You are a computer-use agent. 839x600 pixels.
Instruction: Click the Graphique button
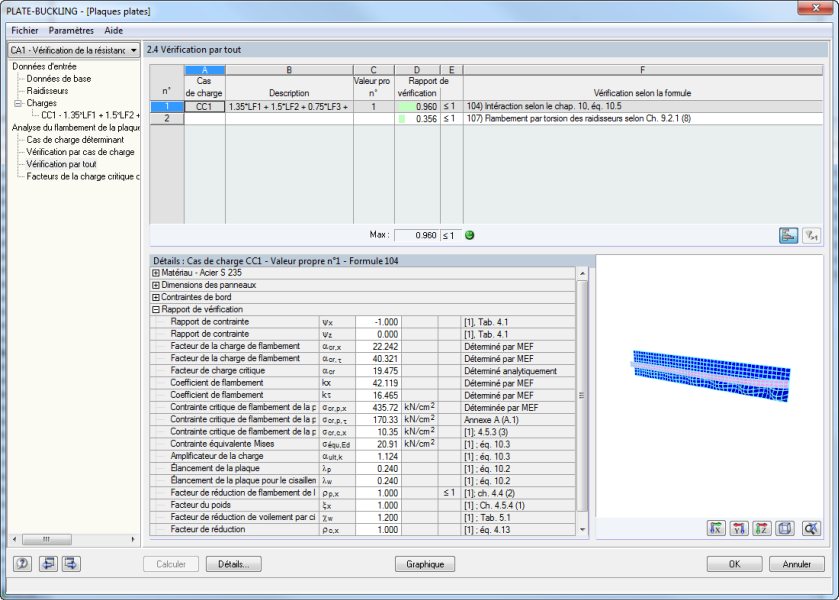[425, 564]
